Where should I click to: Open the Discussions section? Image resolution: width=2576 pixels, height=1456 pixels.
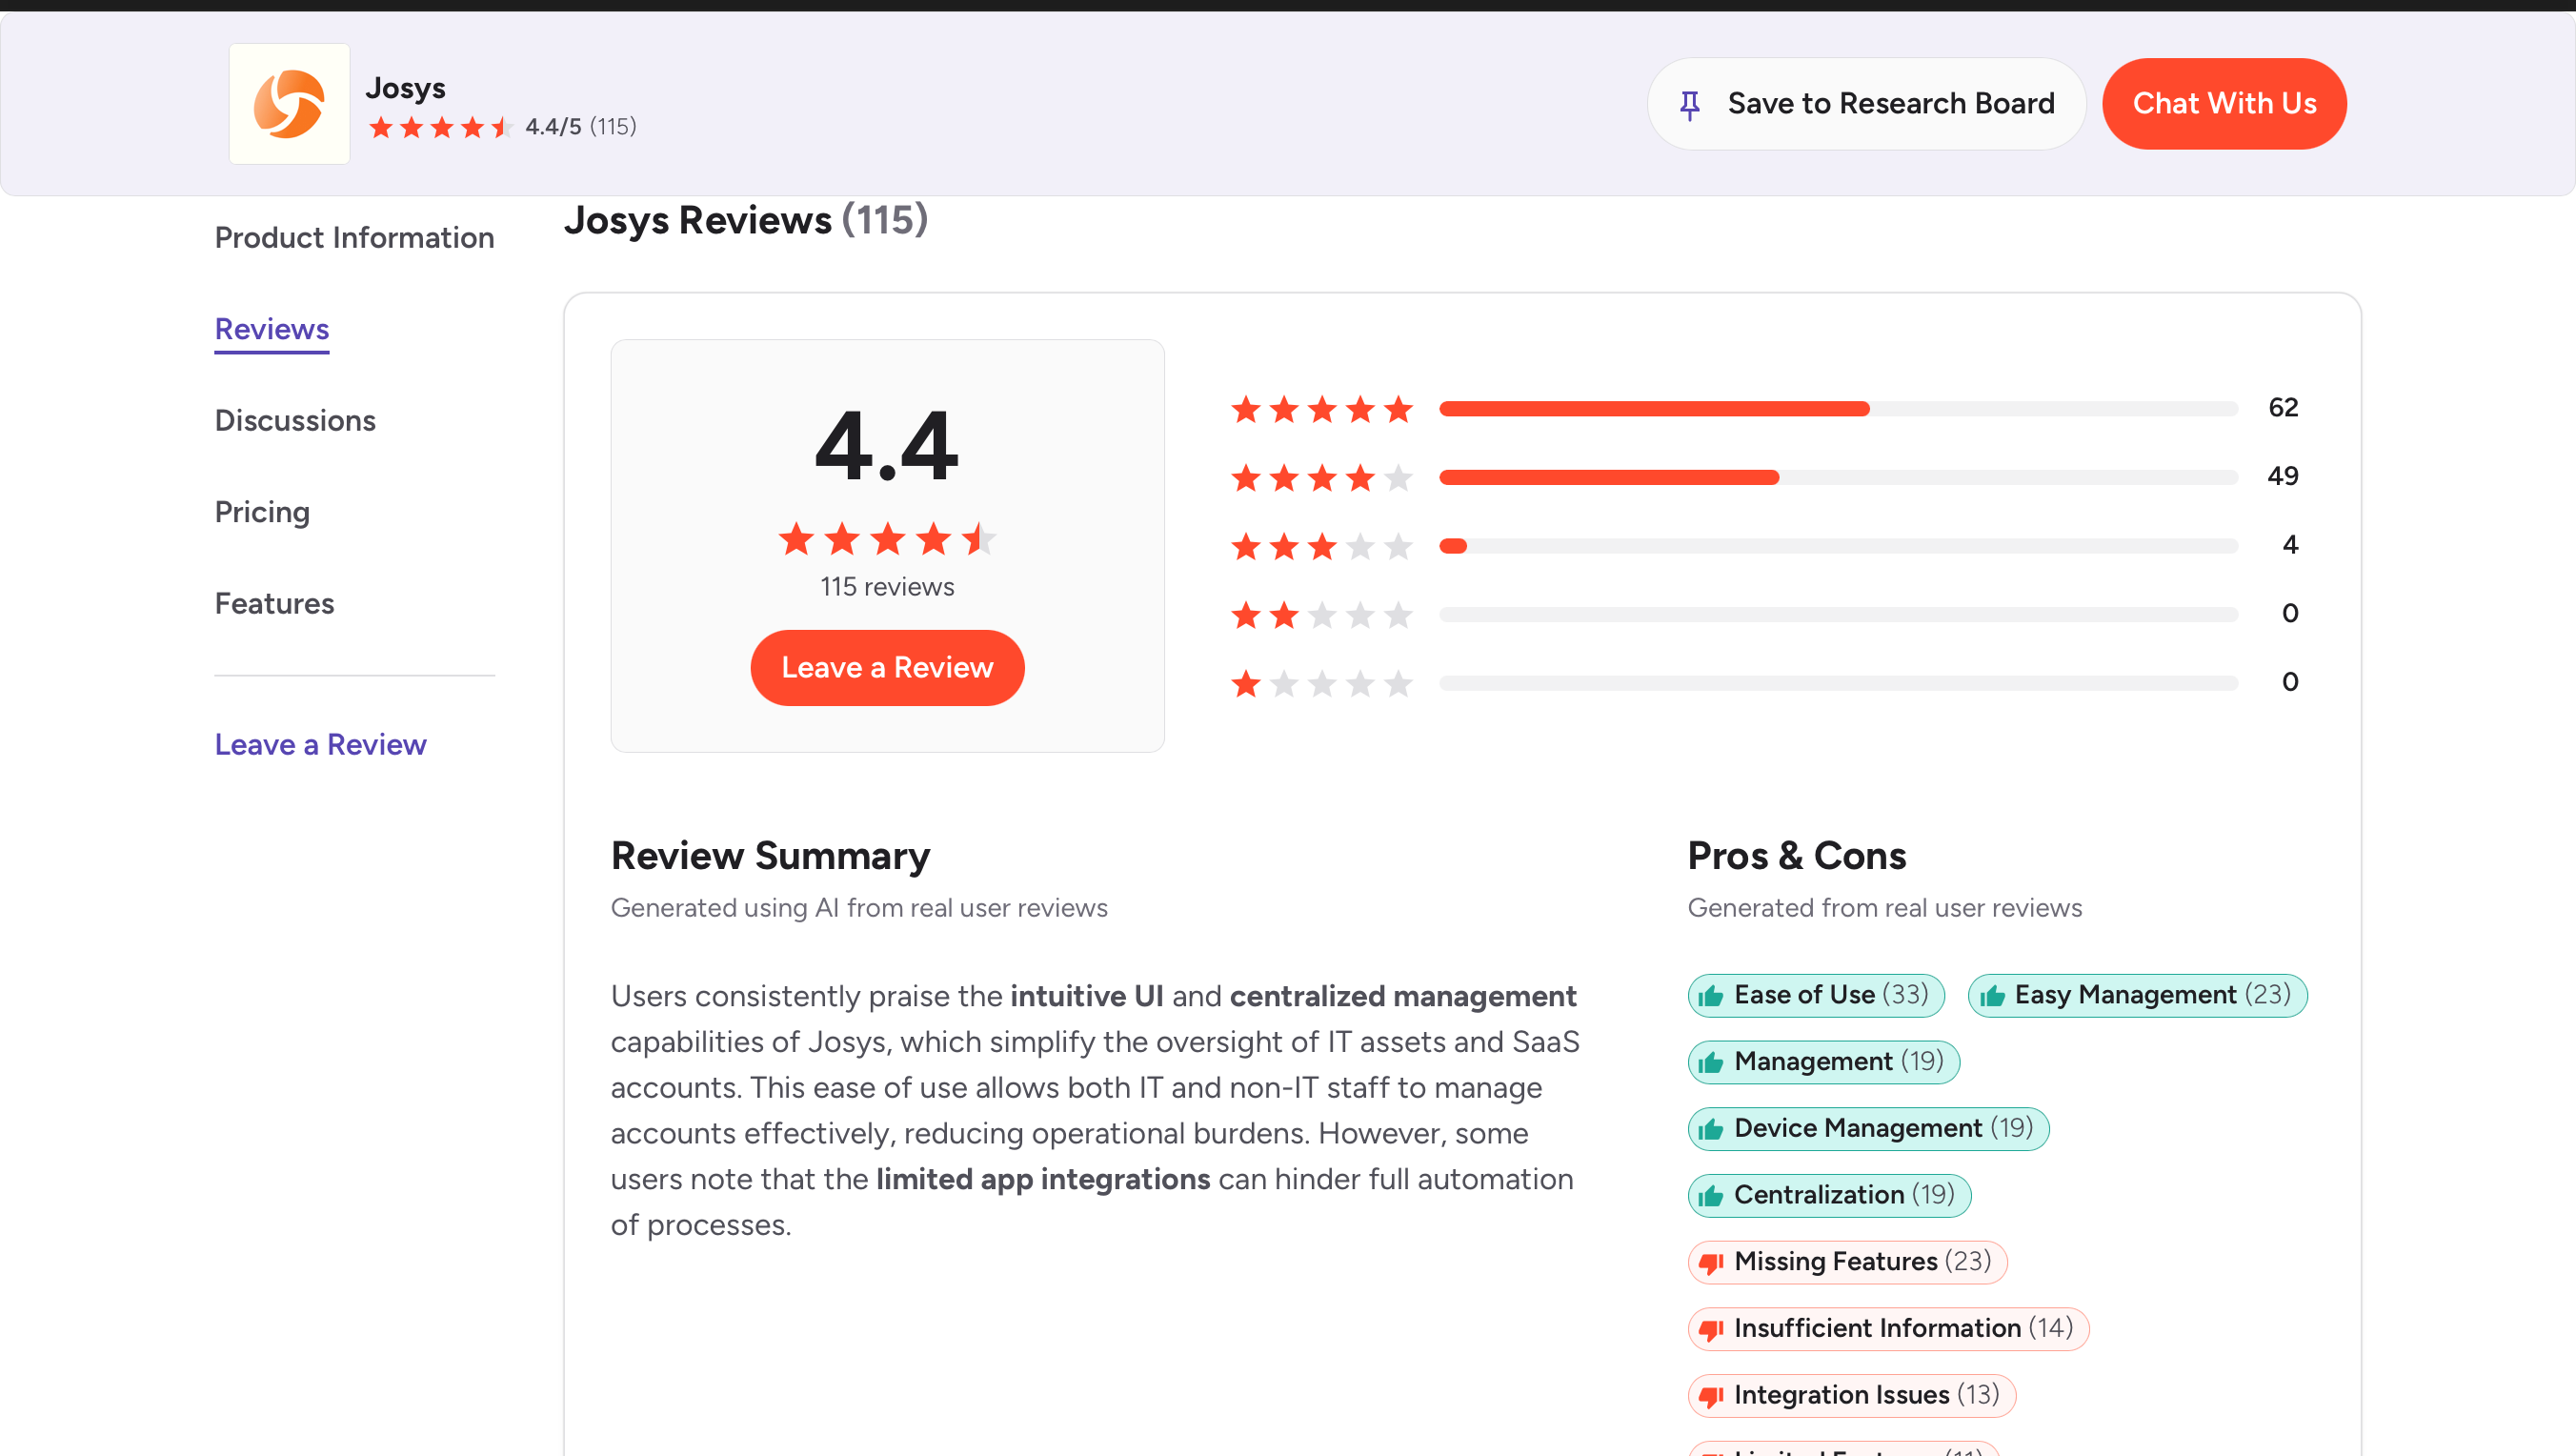[295, 421]
